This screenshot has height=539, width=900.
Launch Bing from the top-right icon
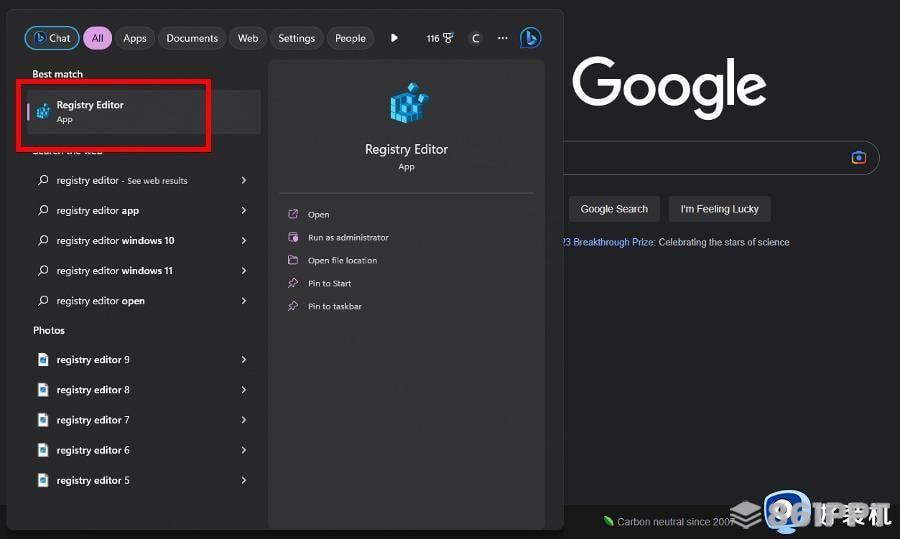coord(530,38)
